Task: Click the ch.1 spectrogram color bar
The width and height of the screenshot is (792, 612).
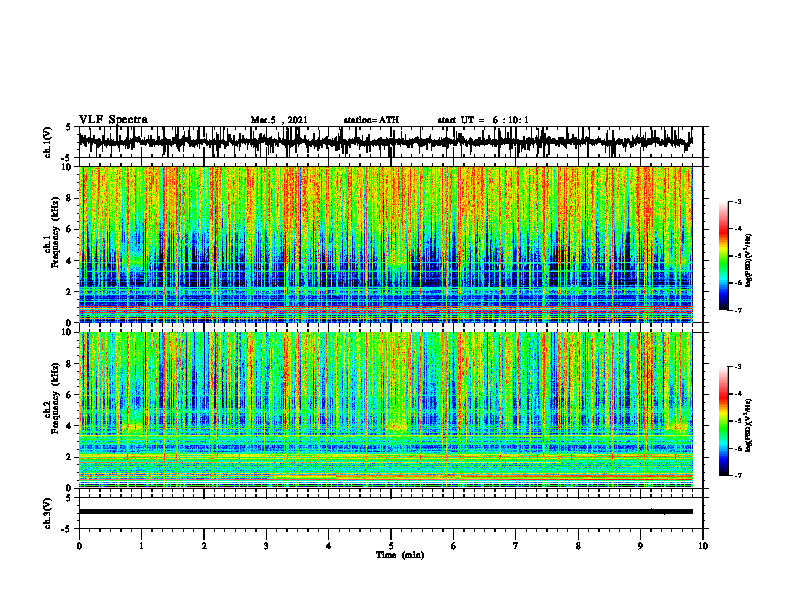Action: 723,256
